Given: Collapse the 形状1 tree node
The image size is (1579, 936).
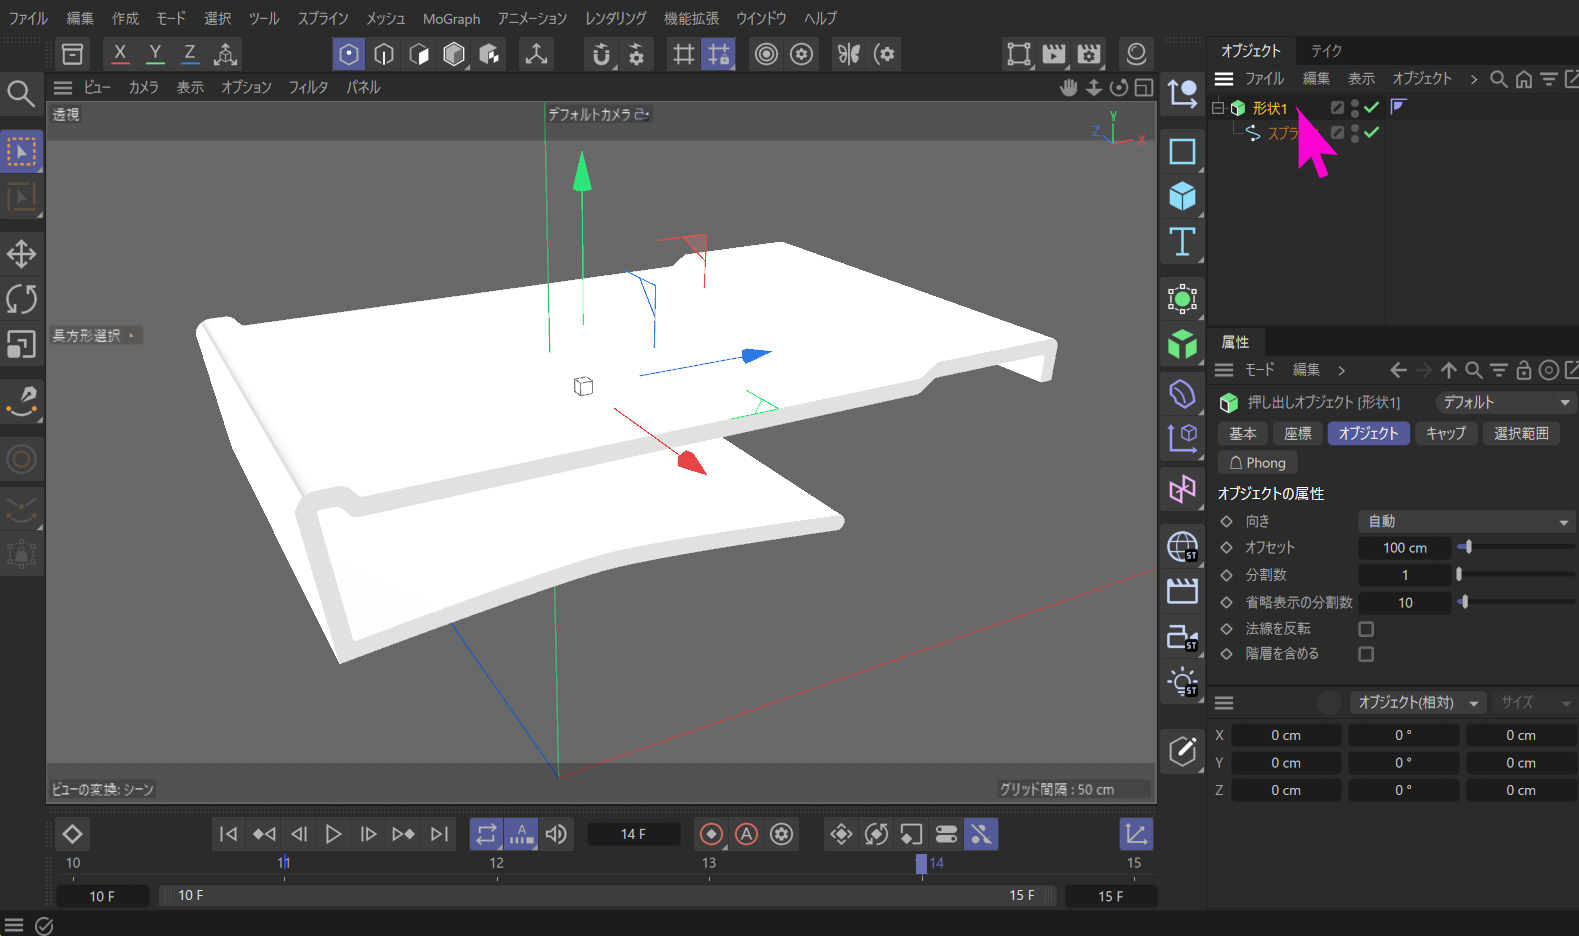Looking at the screenshot, I should click(1218, 108).
